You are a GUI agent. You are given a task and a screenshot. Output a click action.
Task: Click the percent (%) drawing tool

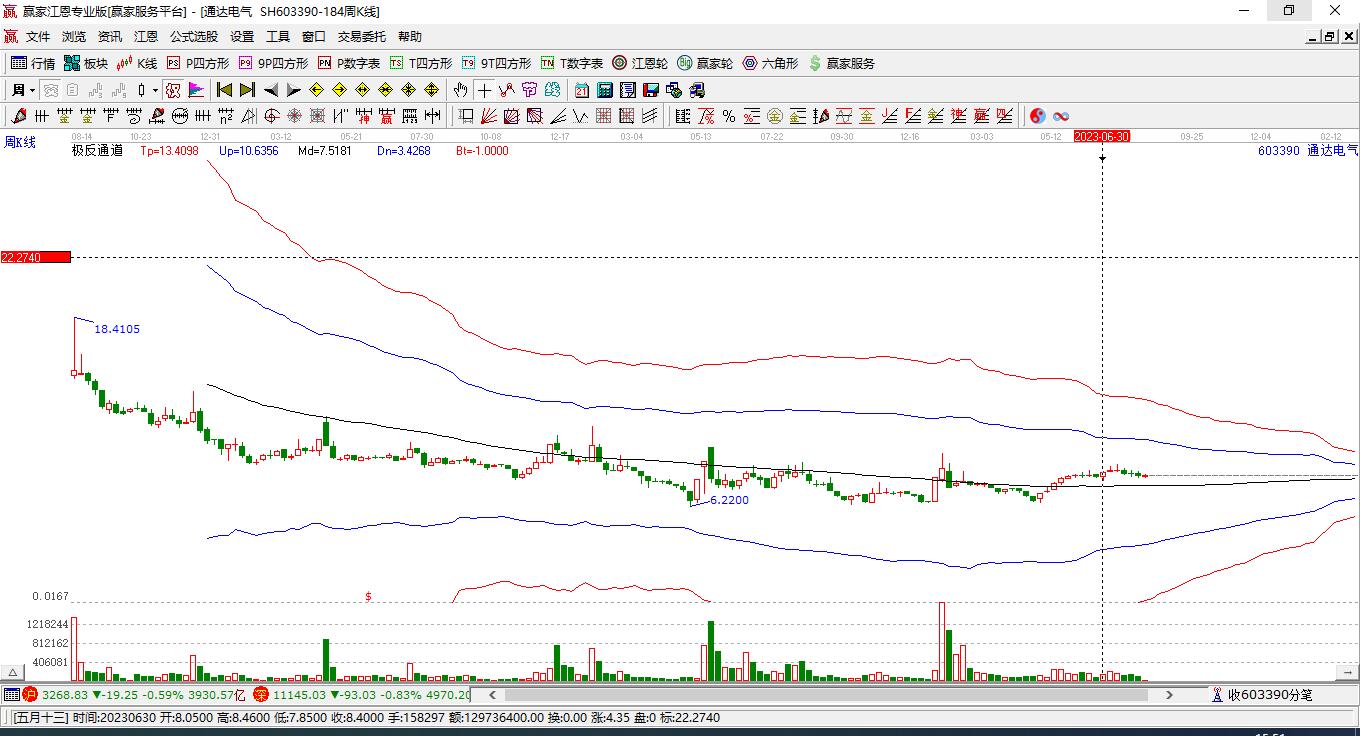729,116
